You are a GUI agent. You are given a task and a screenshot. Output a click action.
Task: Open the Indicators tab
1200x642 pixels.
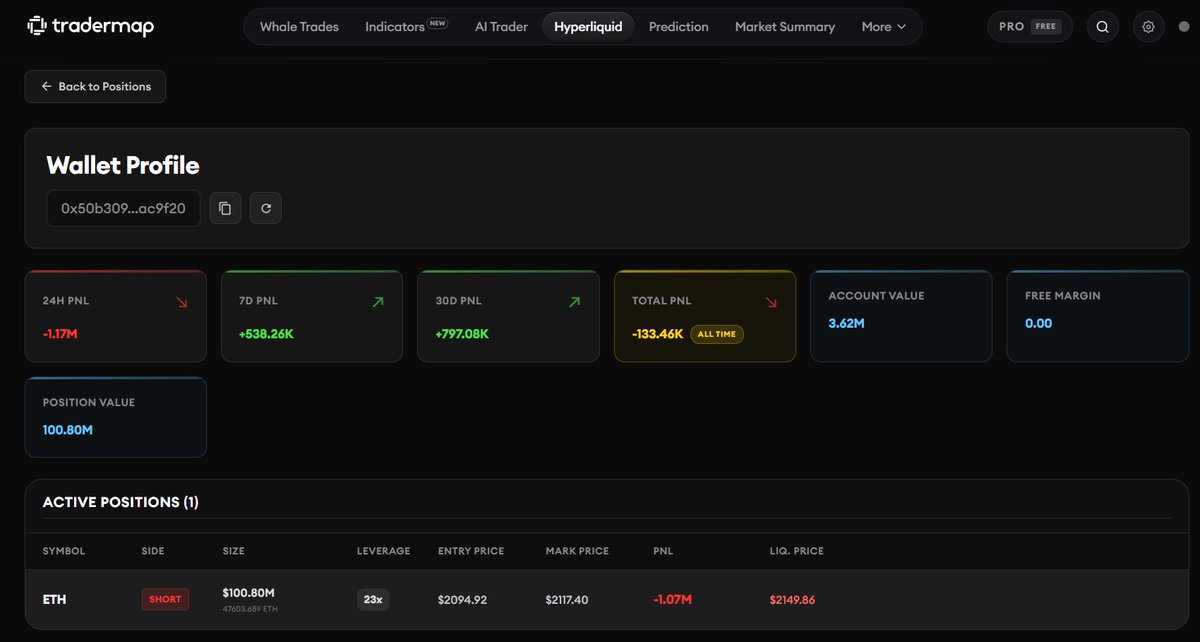[395, 27]
